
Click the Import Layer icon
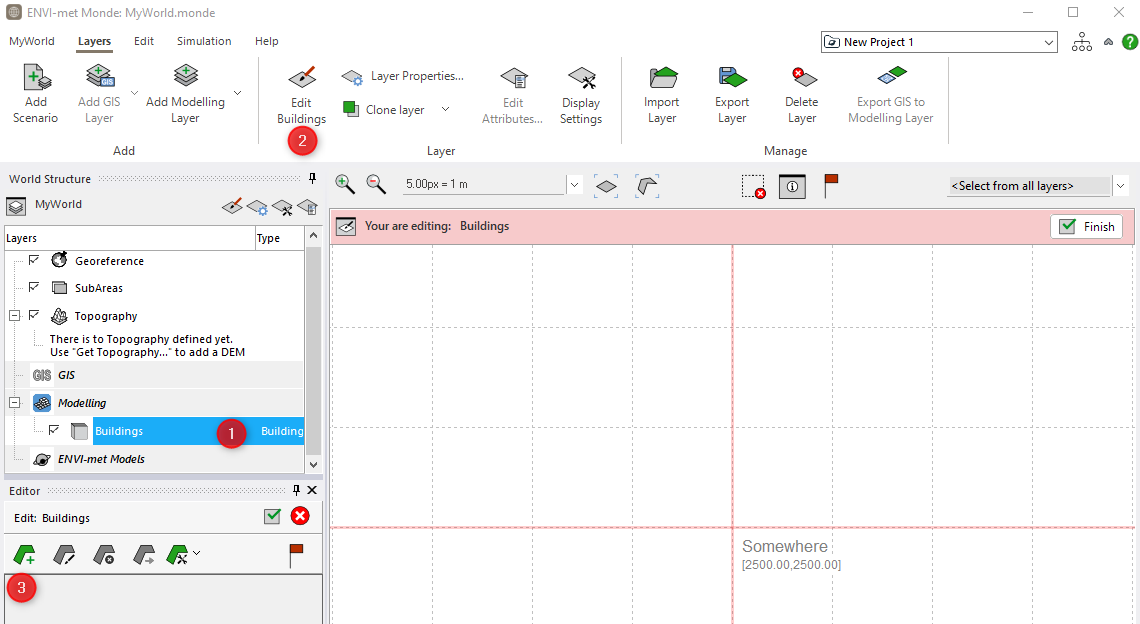[x=662, y=79]
